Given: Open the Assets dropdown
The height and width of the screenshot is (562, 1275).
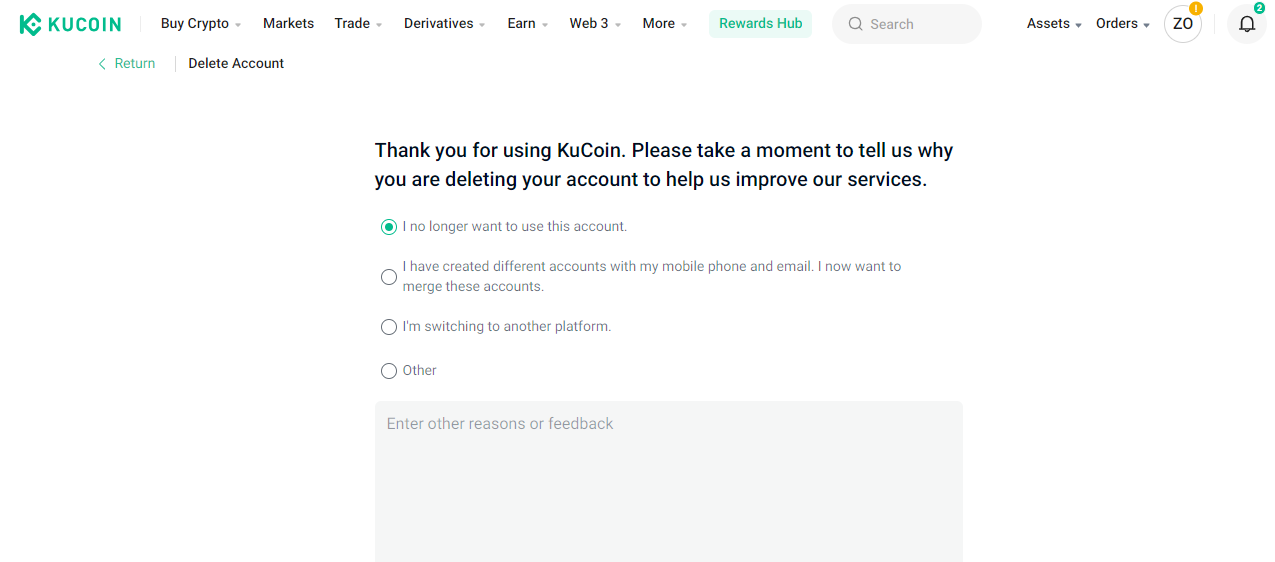Looking at the screenshot, I should (x=1054, y=24).
